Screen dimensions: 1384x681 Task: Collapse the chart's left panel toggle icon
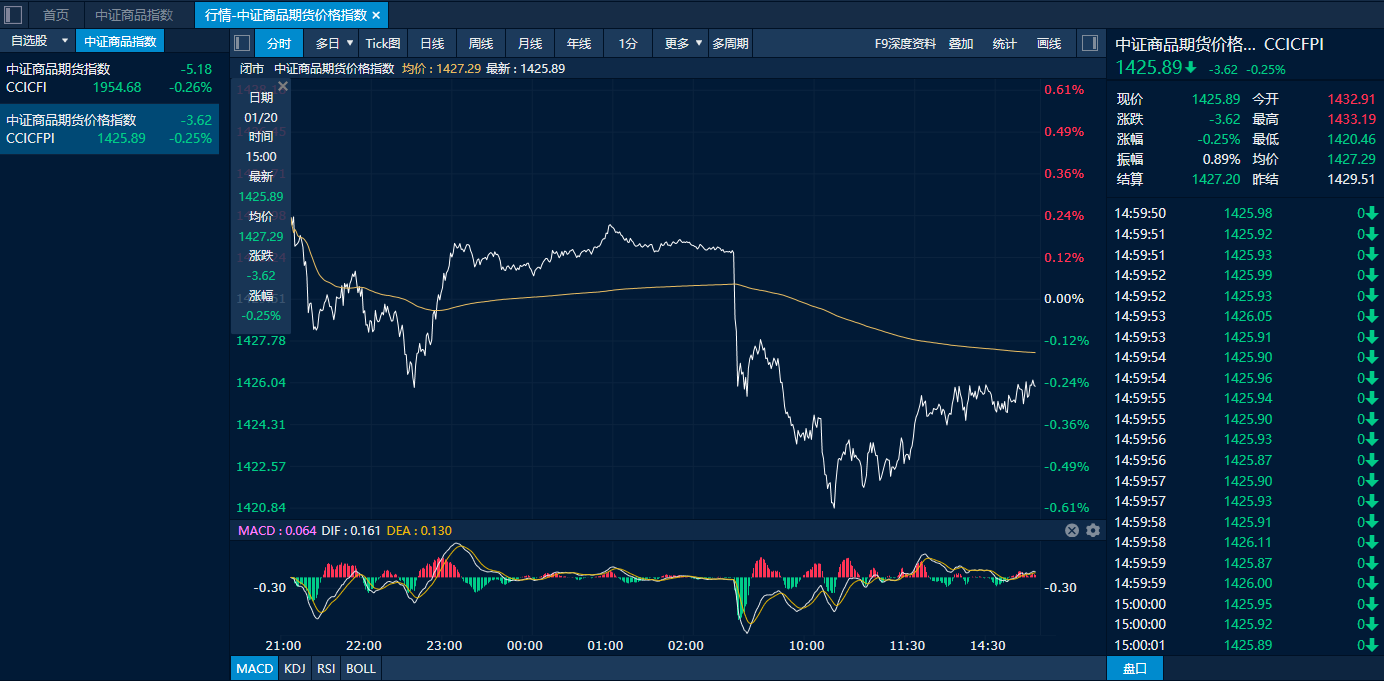point(242,43)
